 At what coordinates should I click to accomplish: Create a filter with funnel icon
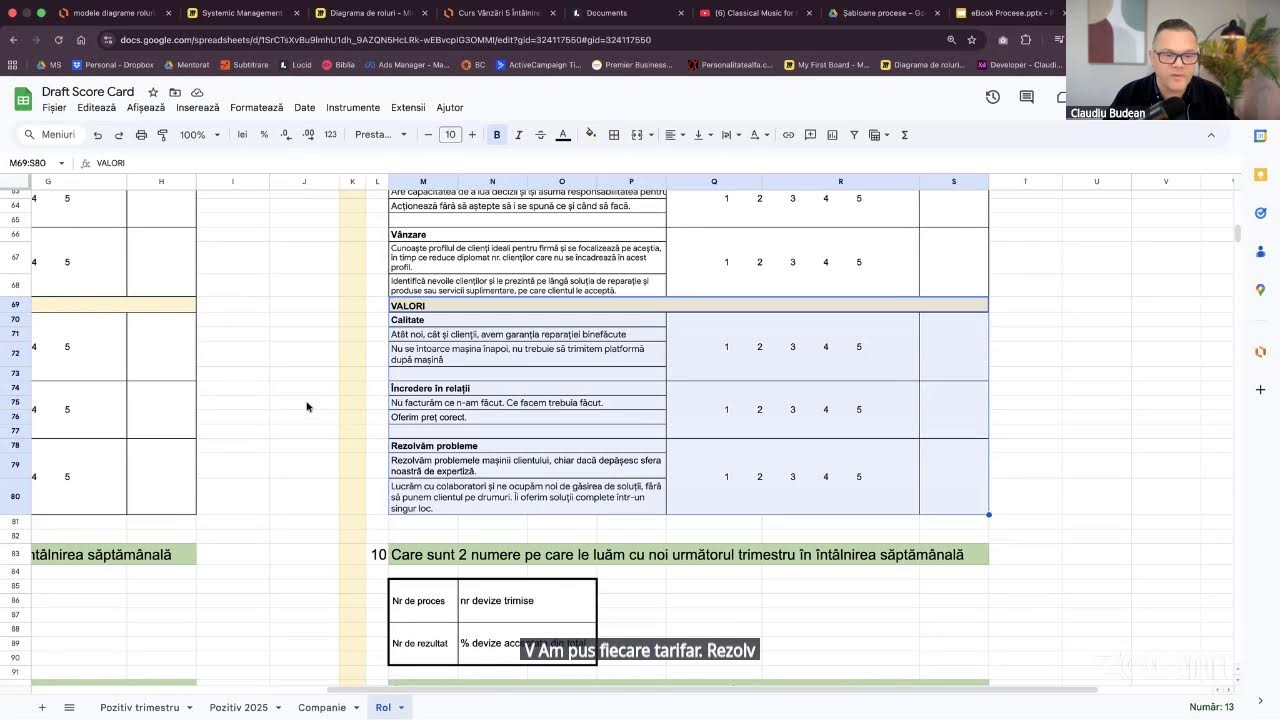tap(854, 135)
